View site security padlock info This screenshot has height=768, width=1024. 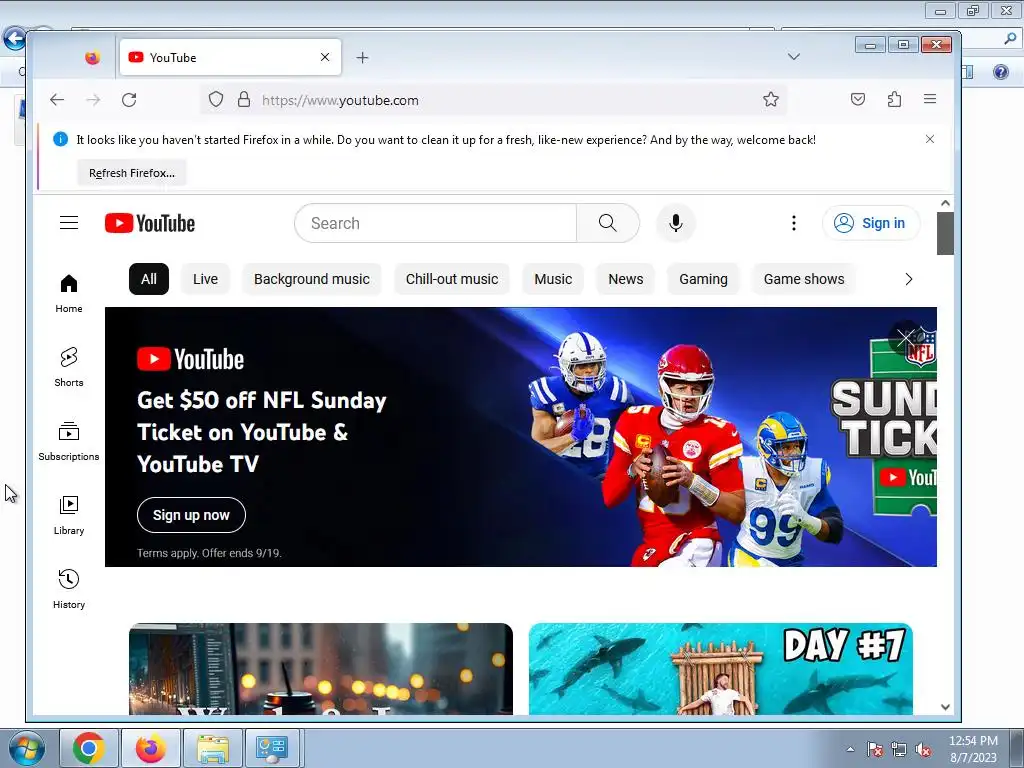[244, 99]
